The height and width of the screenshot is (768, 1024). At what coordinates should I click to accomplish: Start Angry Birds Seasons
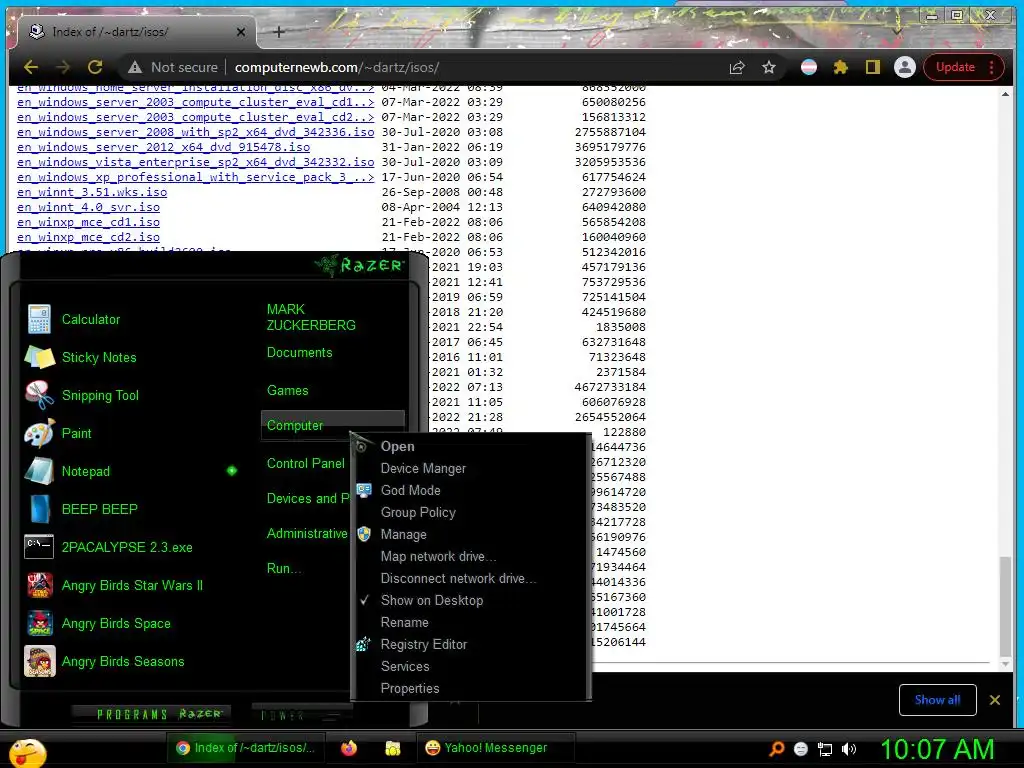pos(123,661)
